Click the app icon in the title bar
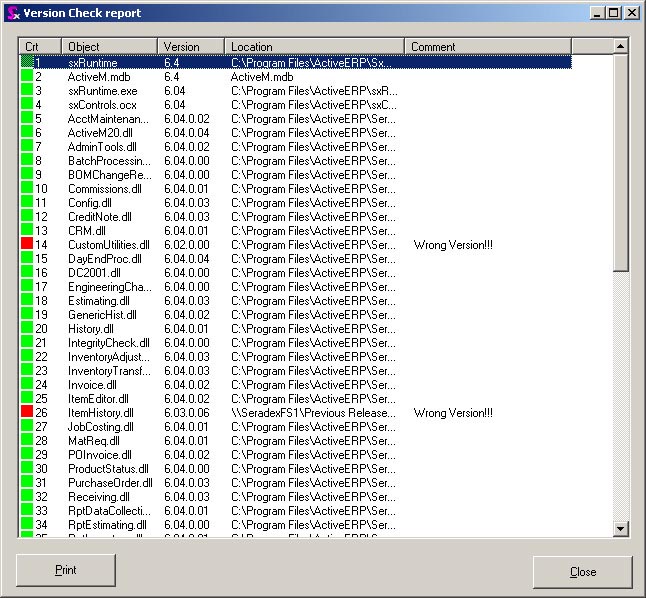Image resolution: width=646 pixels, height=598 pixels. (x=12, y=13)
